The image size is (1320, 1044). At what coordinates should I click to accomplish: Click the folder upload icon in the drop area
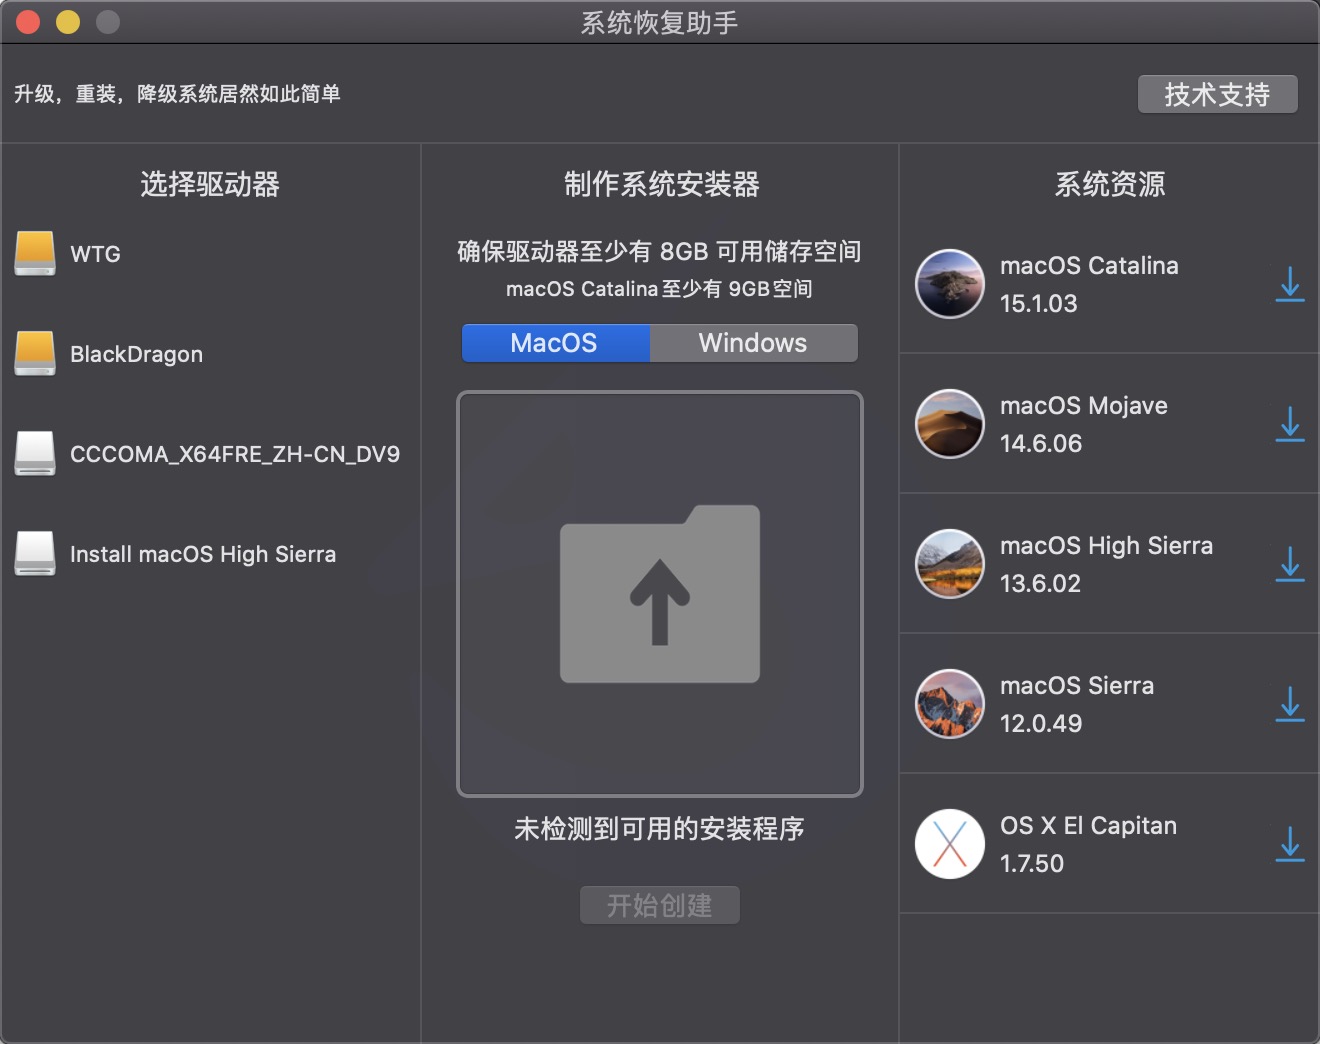click(x=660, y=594)
